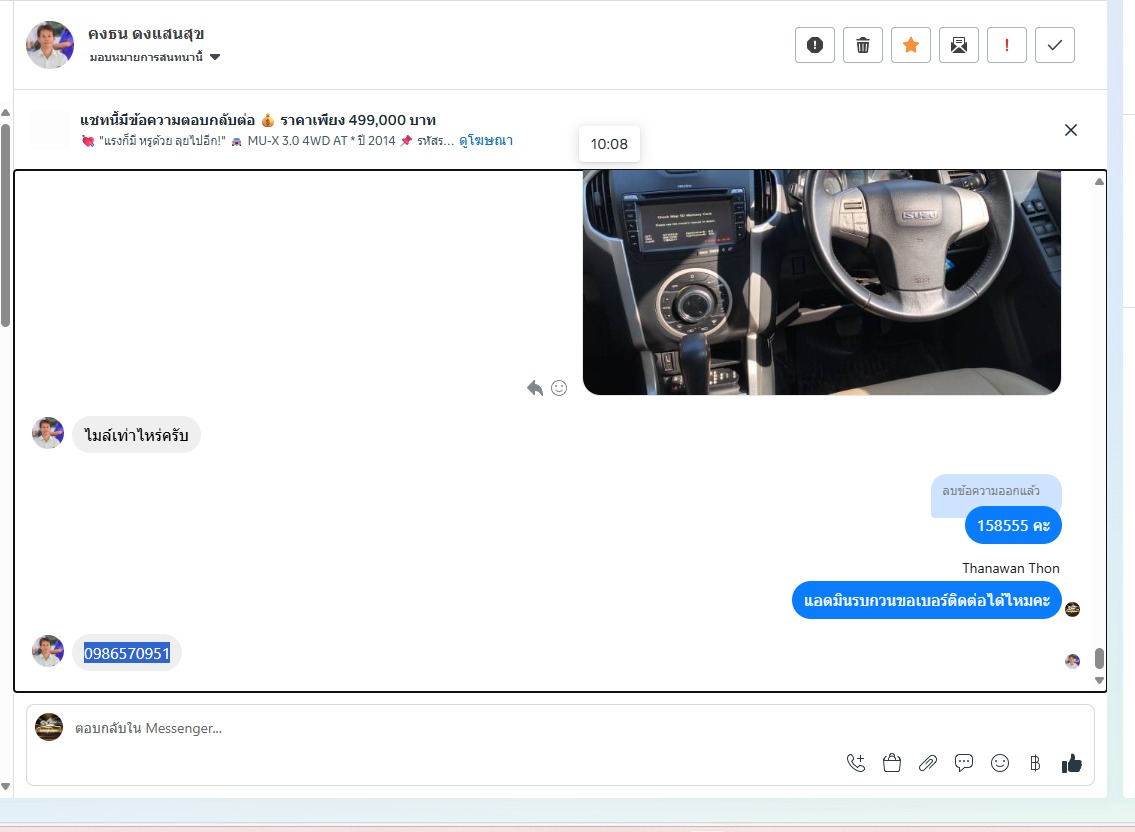
Task: Click left conversation list scrollbar thumb
Action: coord(5,226)
